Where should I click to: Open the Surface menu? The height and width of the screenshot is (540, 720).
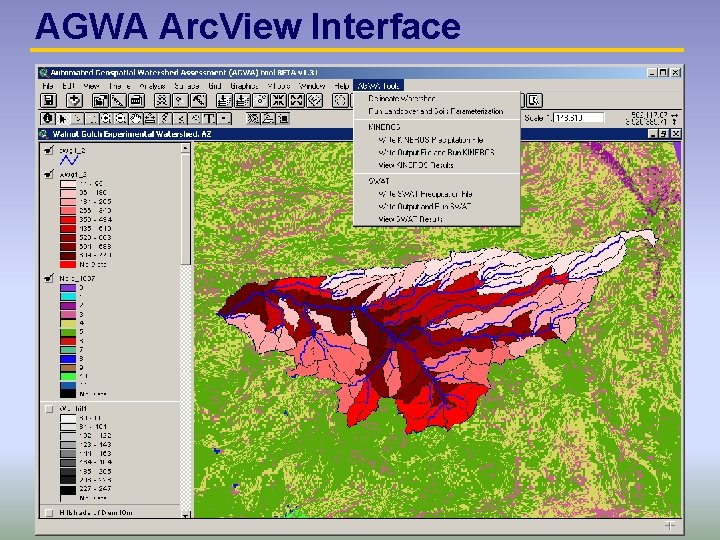[x=186, y=86]
